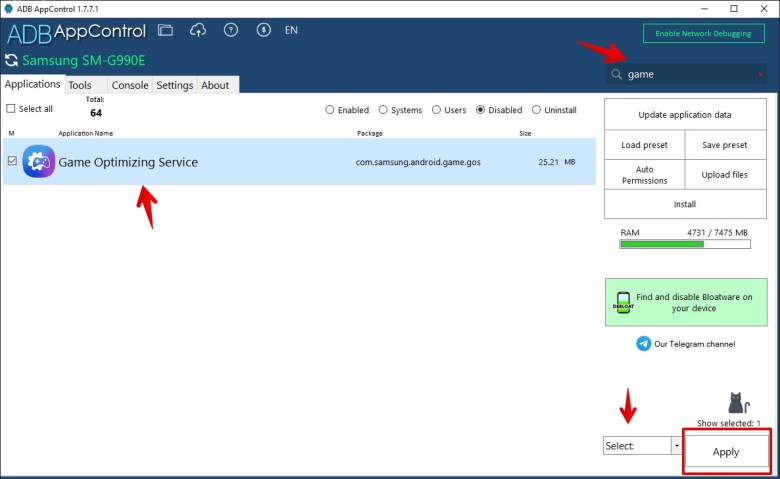780x479 pixels.
Task: Switch to the Settings tab
Action: click(175, 85)
